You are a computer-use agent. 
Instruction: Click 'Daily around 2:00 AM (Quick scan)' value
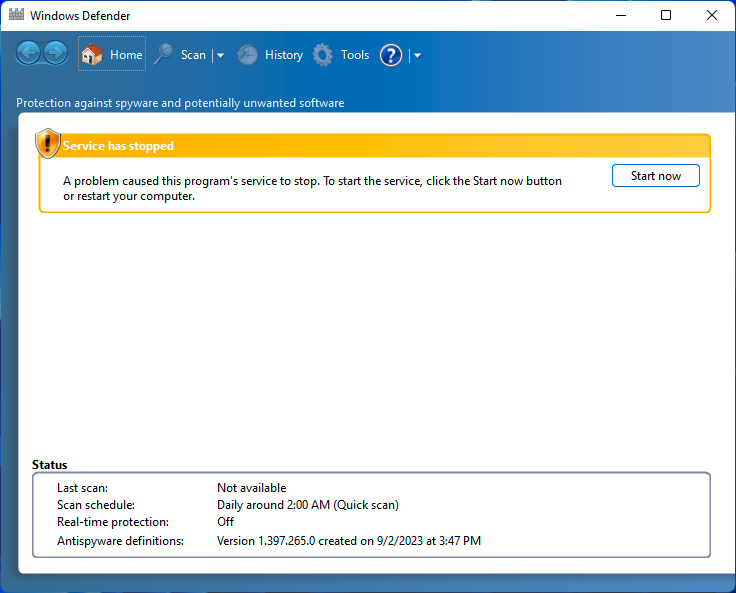[x=308, y=505]
